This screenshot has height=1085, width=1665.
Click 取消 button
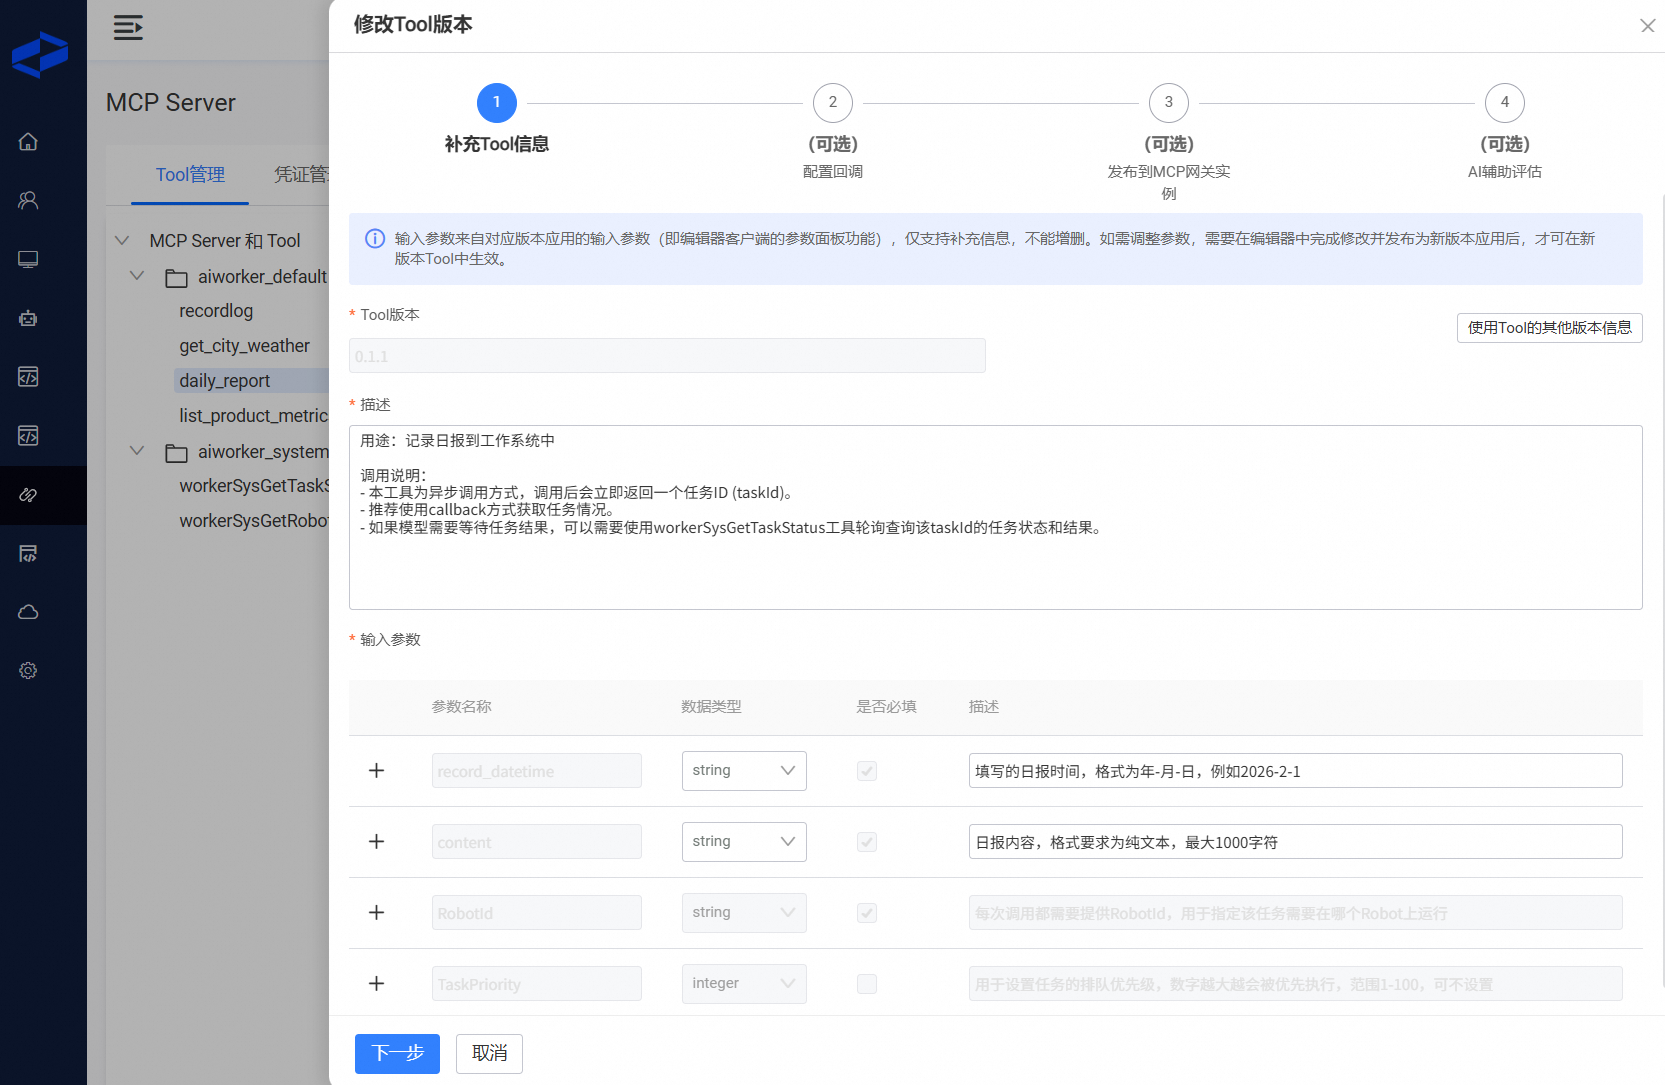[489, 1054]
